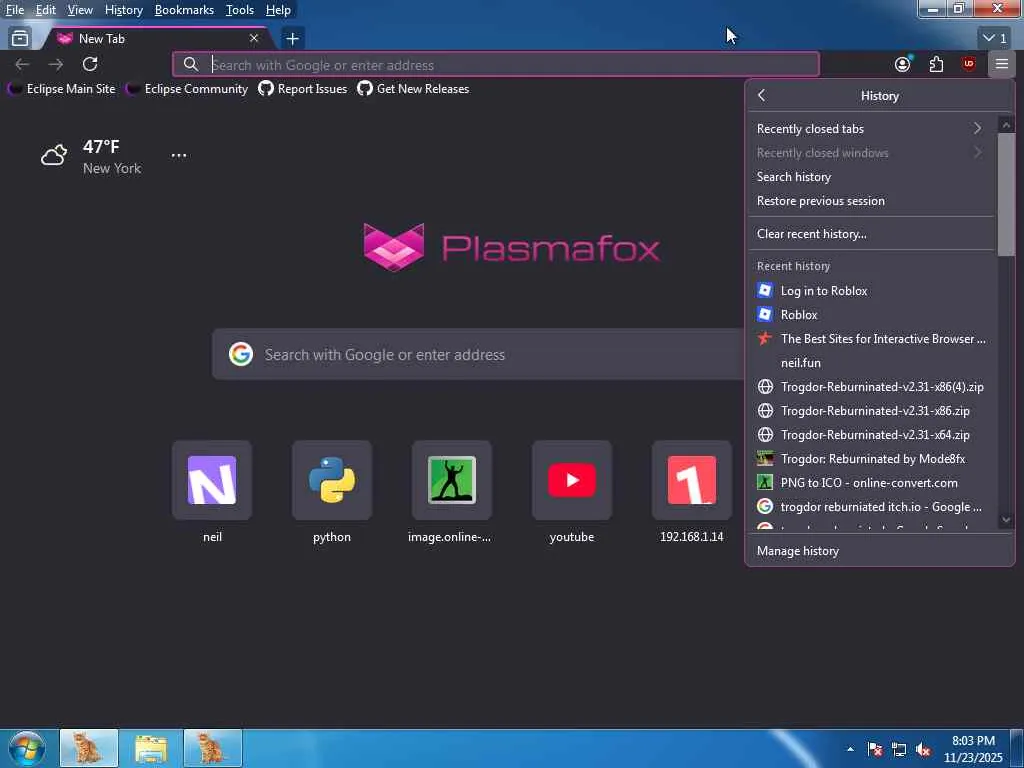This screenshot has height=768, width=1024.
Task: Open neil.fun history entry
Action: (x=870, y=363)
